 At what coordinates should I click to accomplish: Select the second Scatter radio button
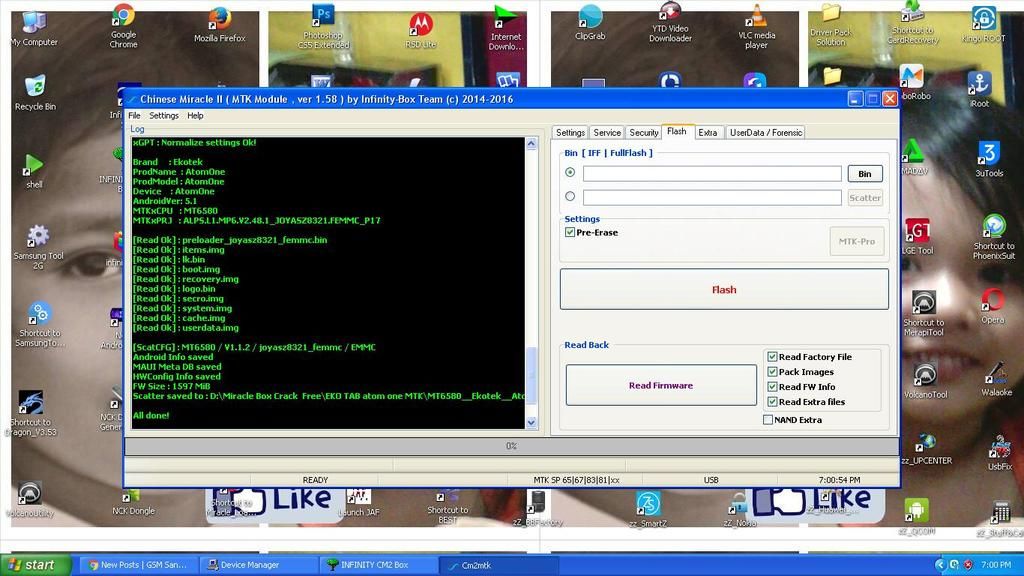570,197
